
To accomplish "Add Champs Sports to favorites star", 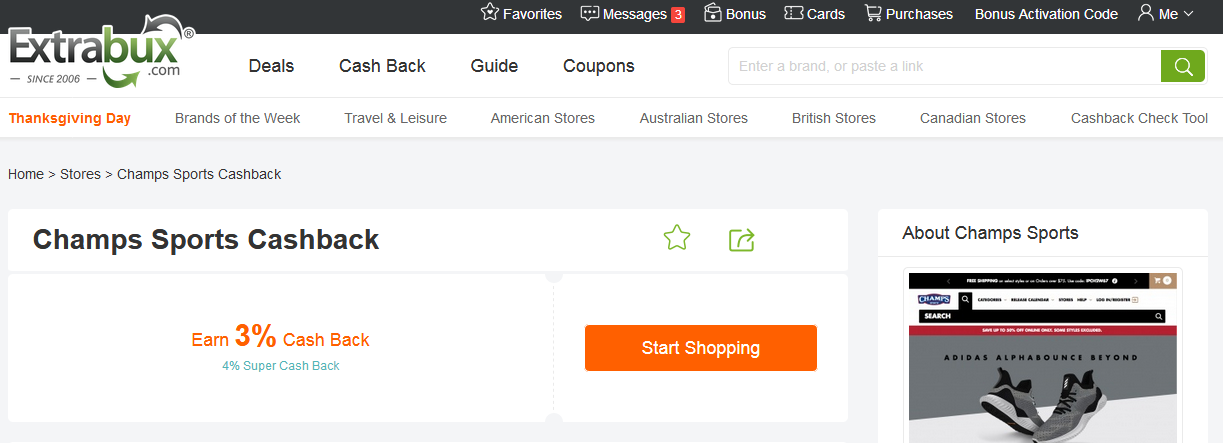I will (x=677, y=239).
